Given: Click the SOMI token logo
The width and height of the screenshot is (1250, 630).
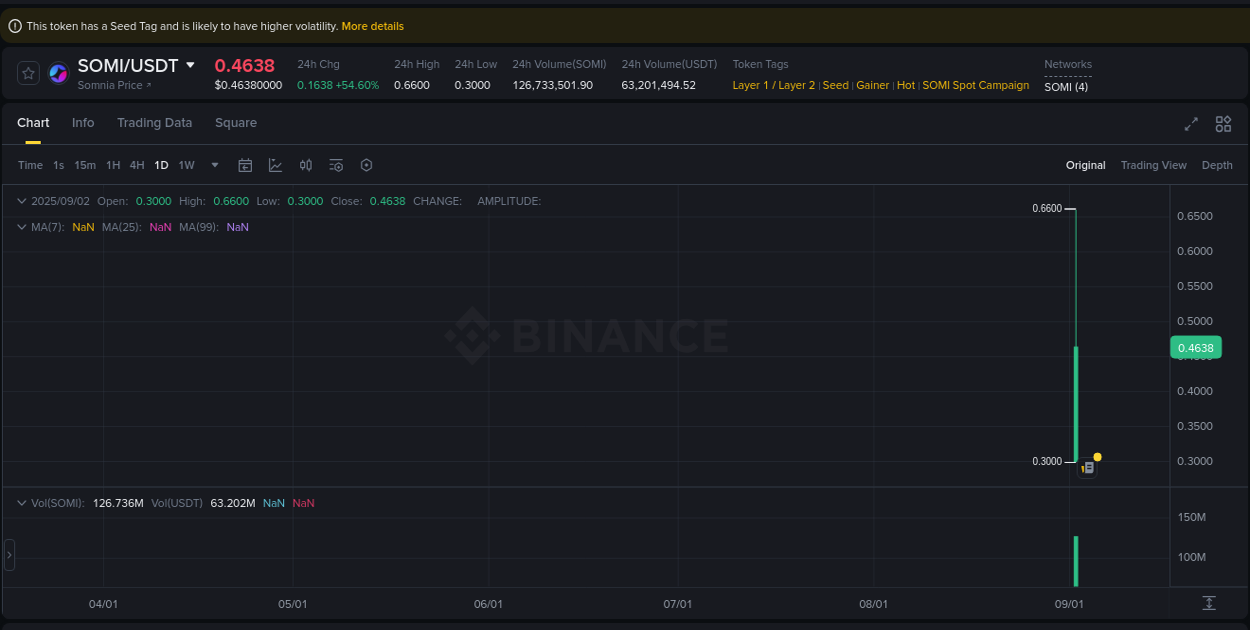Looking at the screenshot, I should pyautogui.click(x=57, y=73).
